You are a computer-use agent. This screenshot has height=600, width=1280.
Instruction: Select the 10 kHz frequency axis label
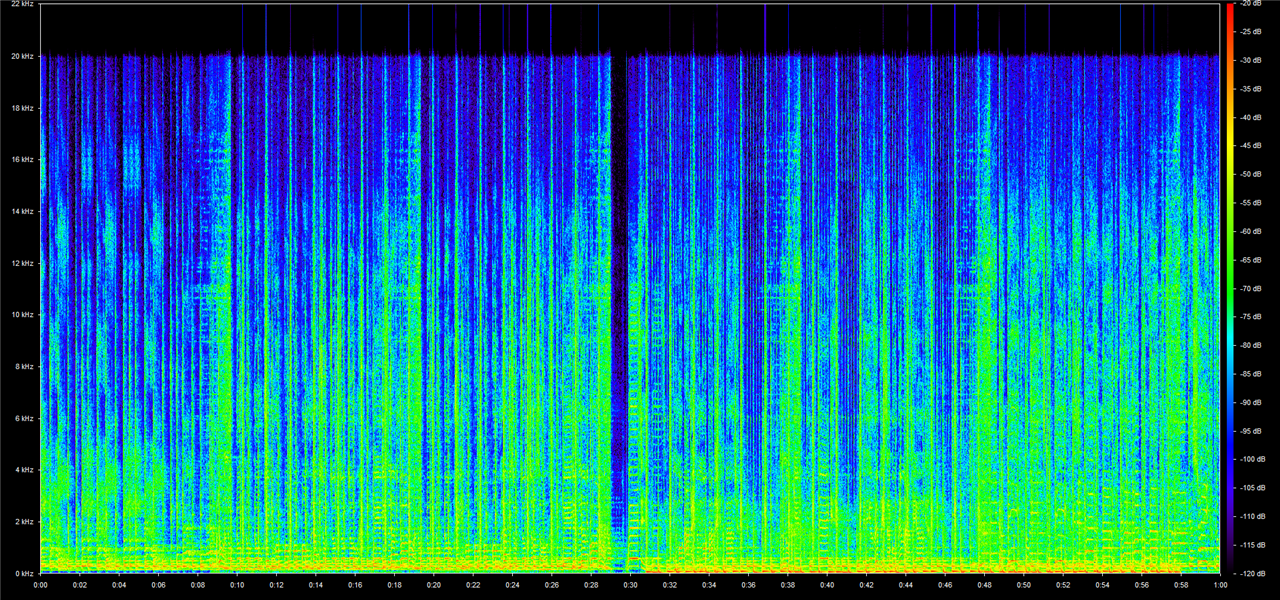[22, 315]
